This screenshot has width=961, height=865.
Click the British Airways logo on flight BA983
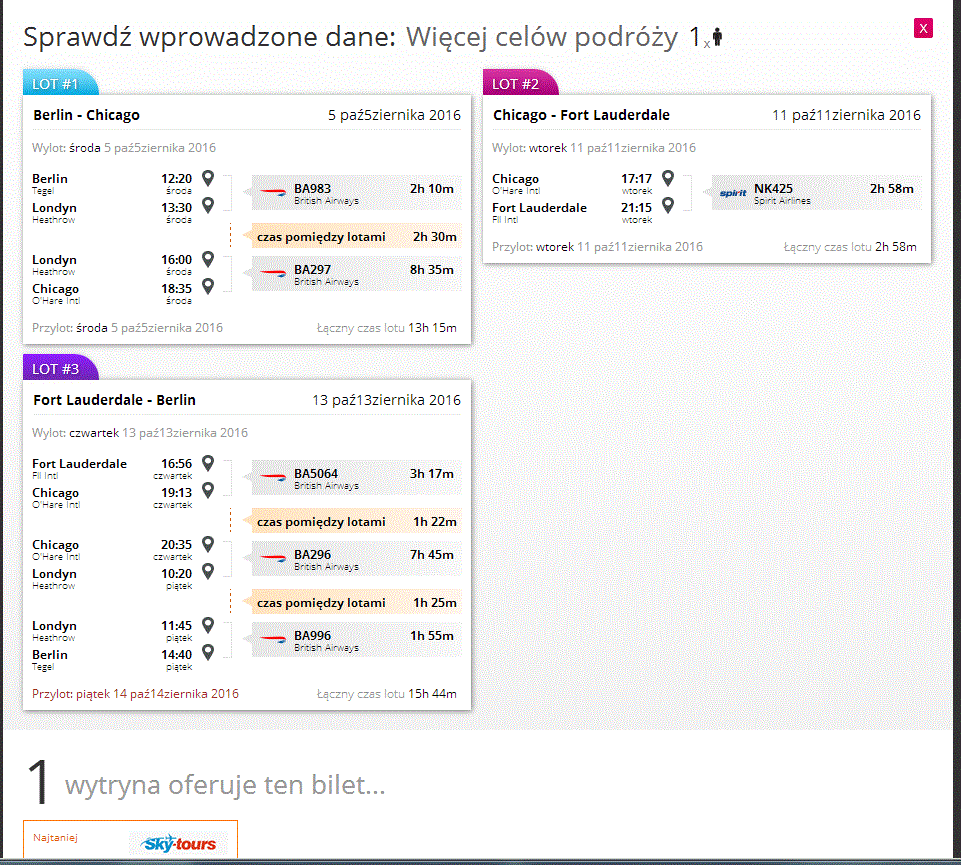[x=273, y=192]
